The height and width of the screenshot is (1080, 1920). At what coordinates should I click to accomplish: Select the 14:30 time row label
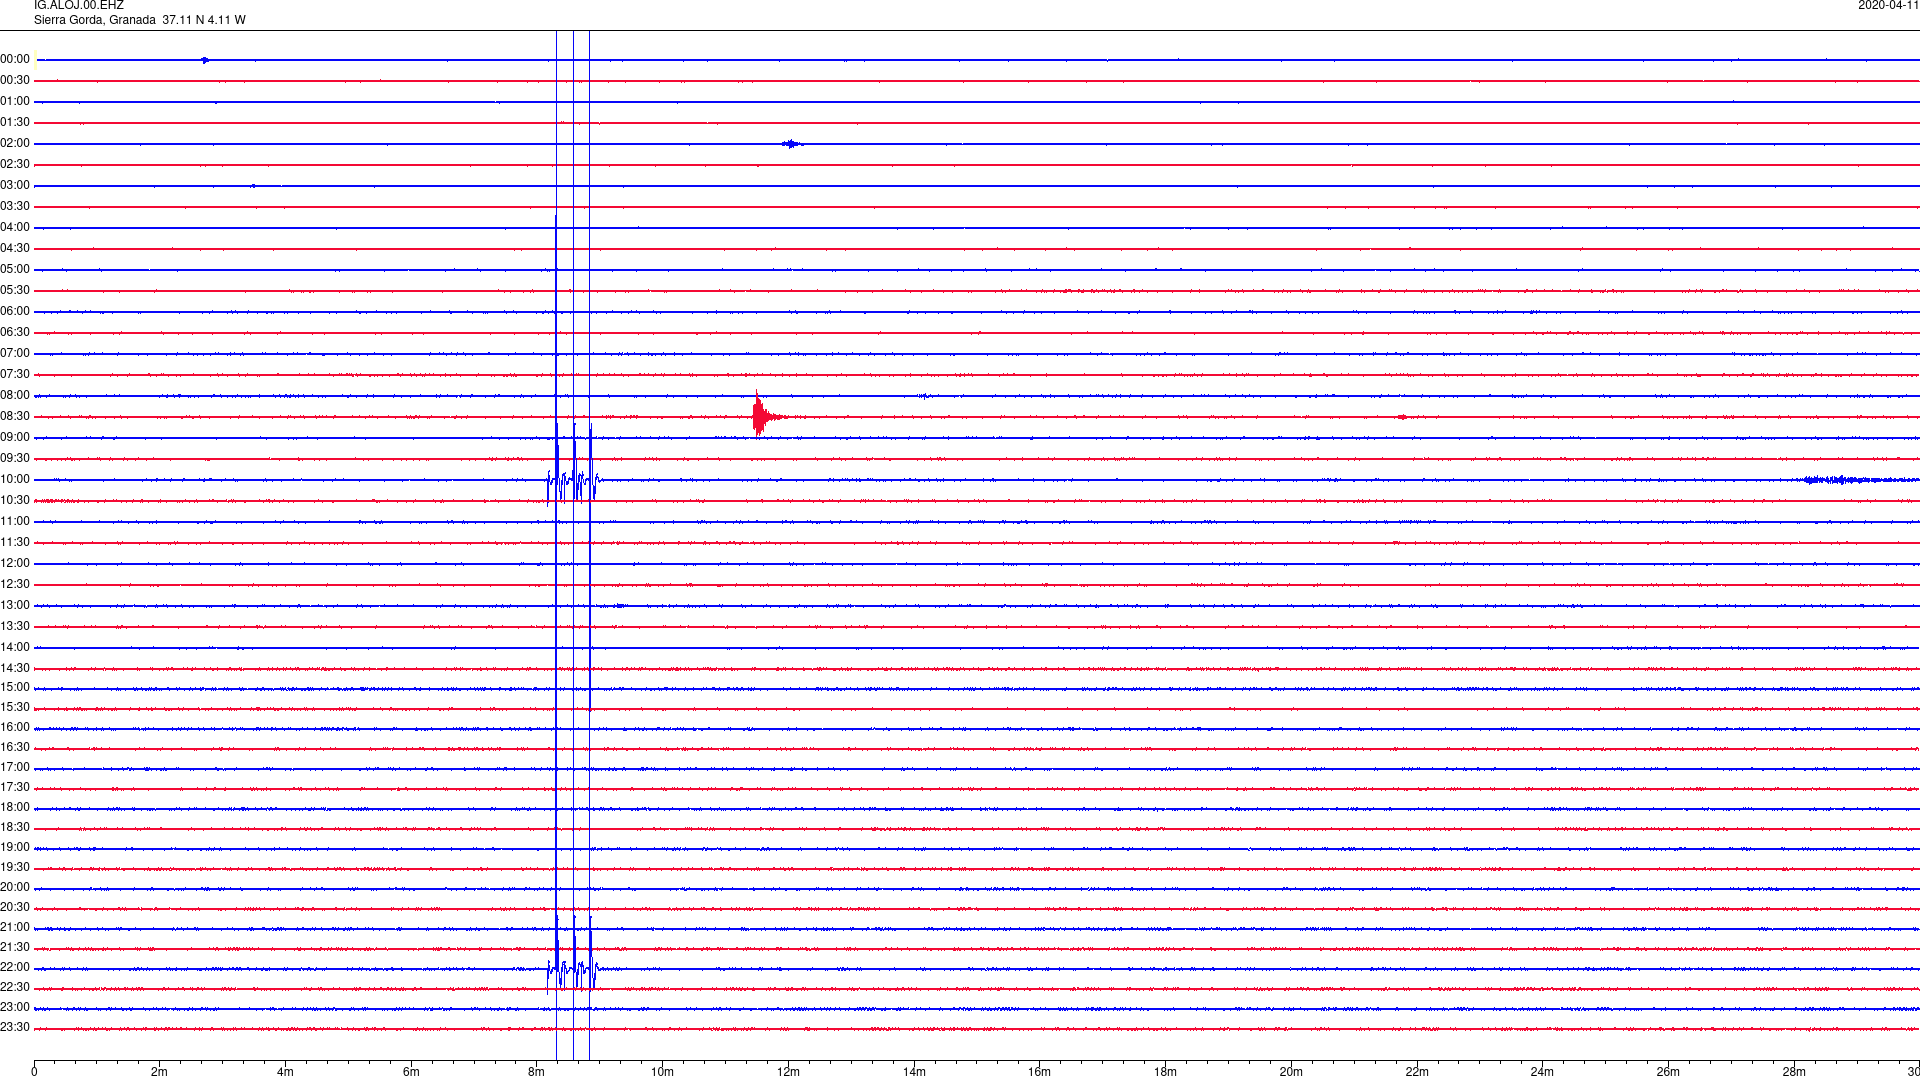15,669
